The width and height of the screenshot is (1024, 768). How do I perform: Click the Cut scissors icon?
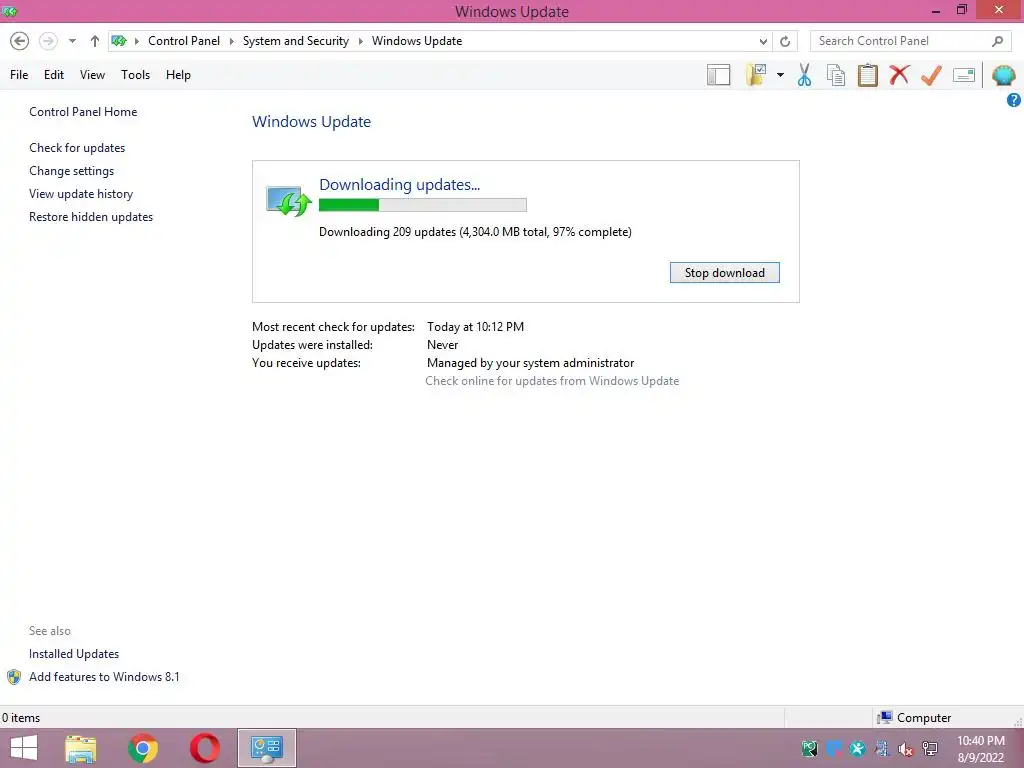pyautogui.click(x=805, y=75)
